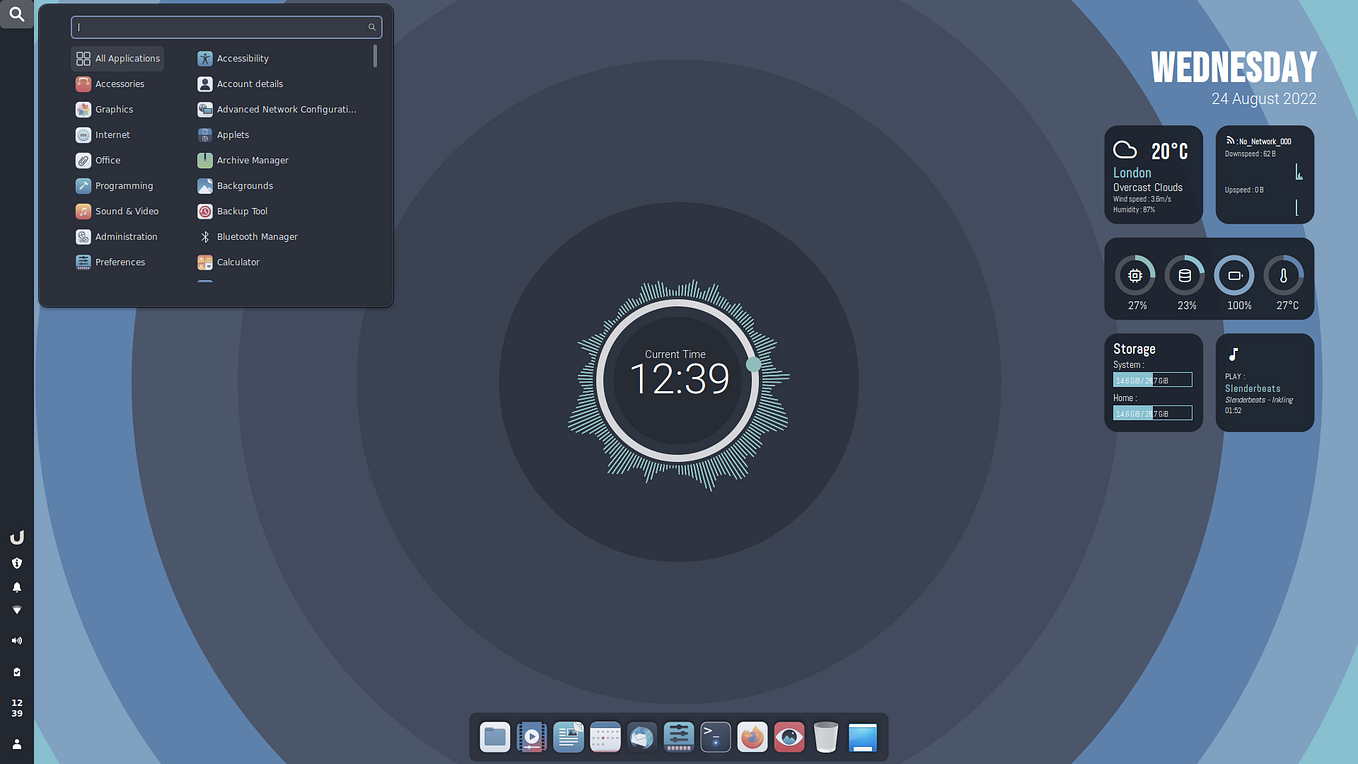The height and width of the screenshot is (764, 1358).
Task: Open the audio mixer settings icon
Action: pos(679,737)
